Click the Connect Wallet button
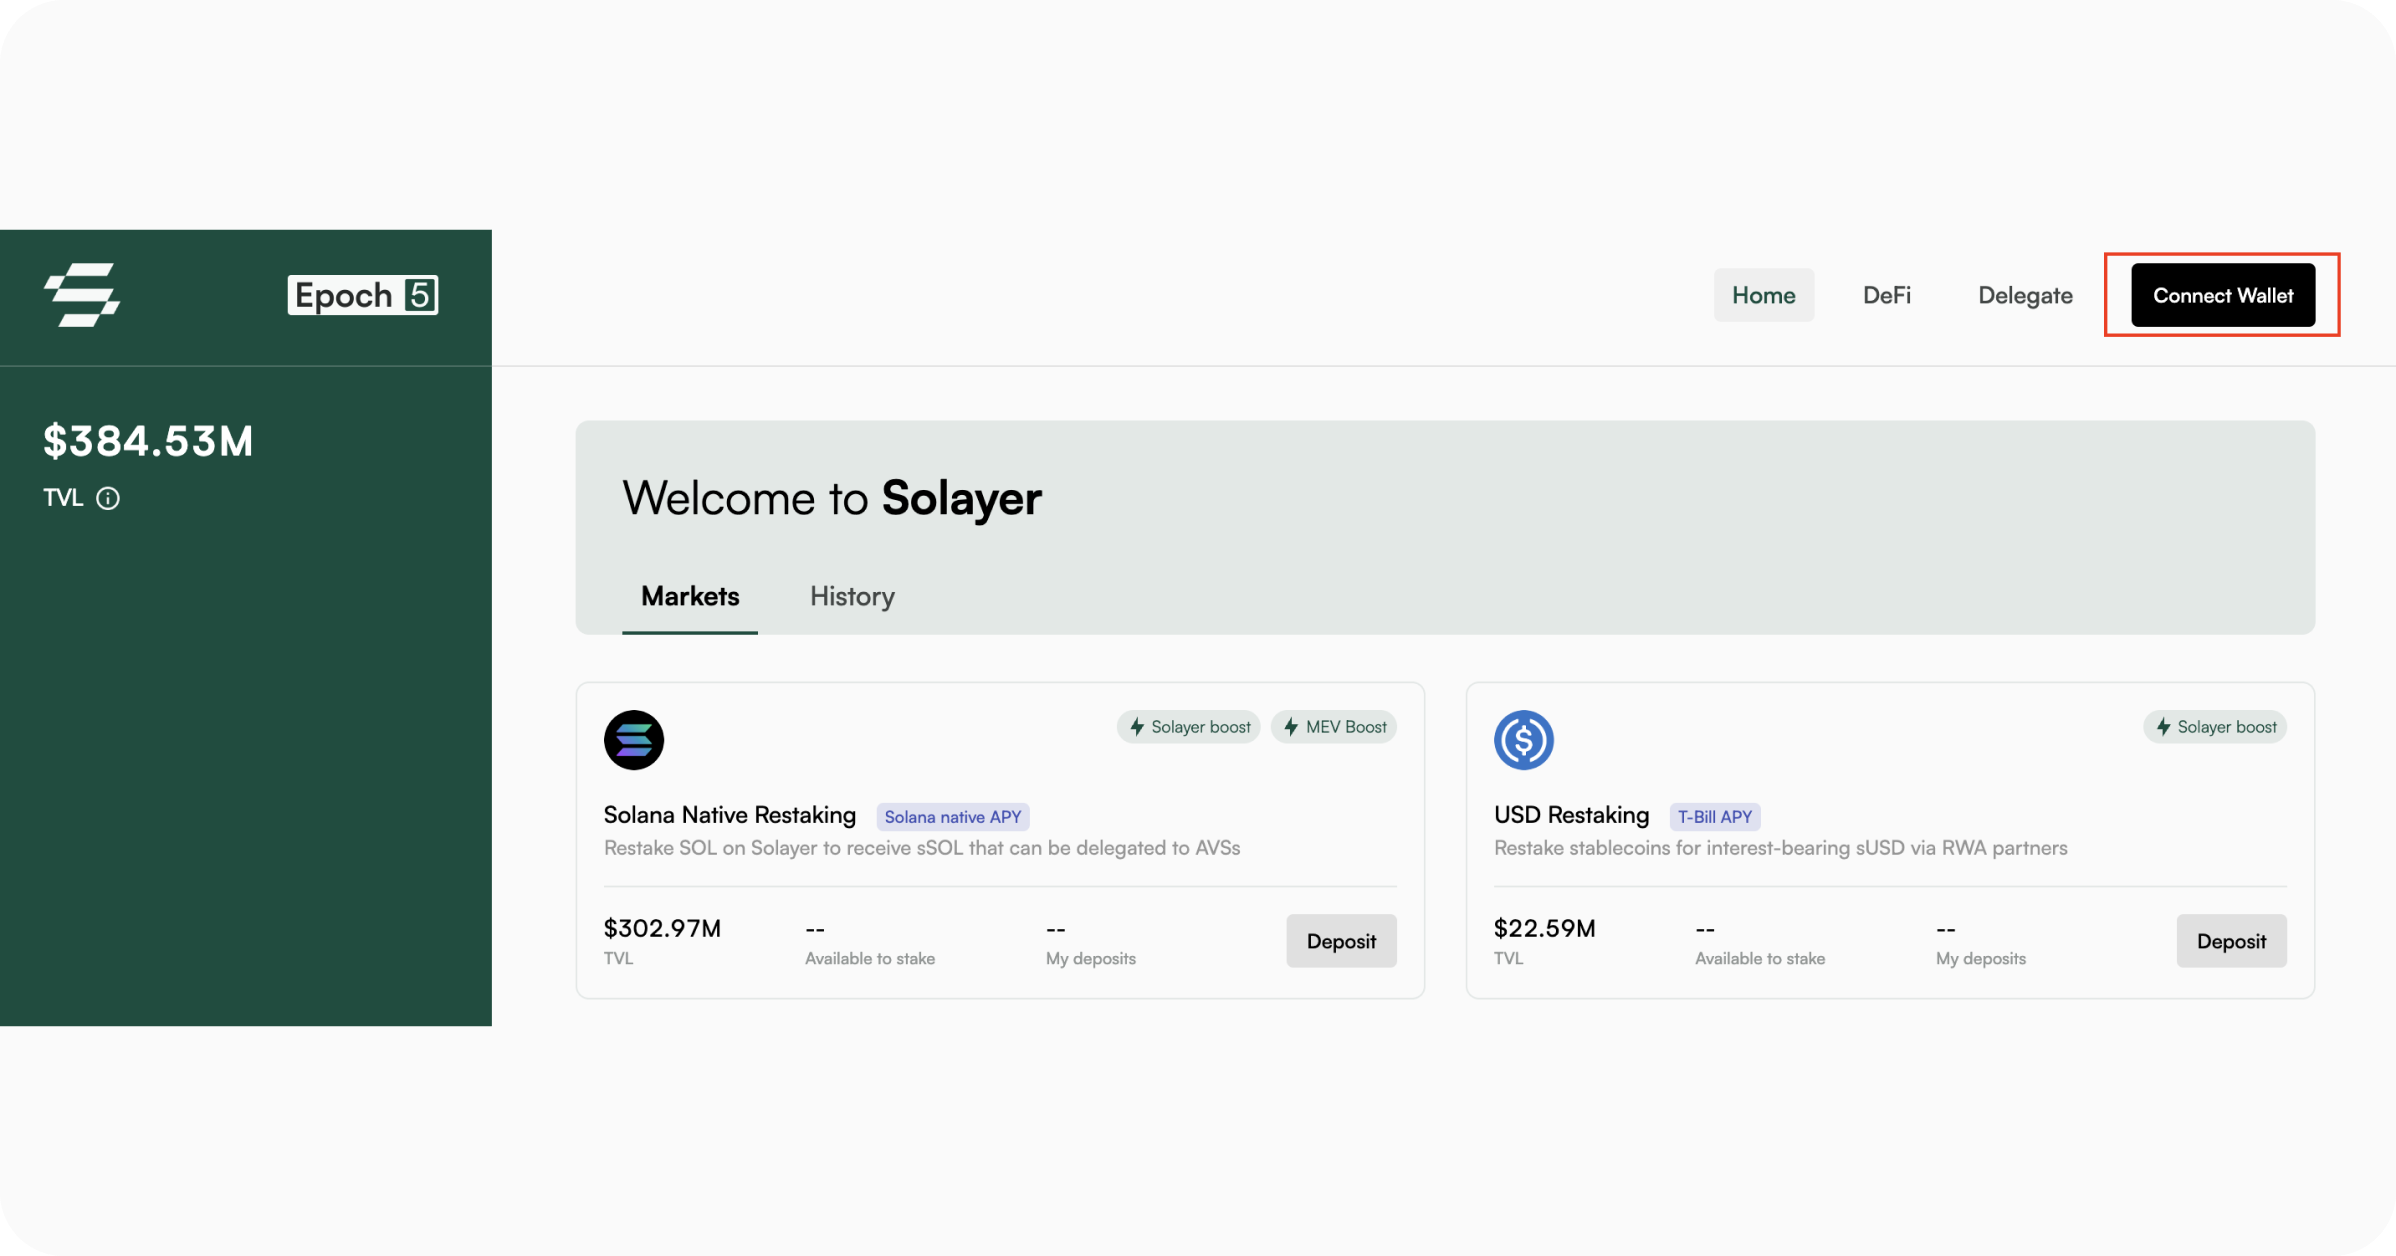The image size is (2396, 1256). tap(2223, 295)
